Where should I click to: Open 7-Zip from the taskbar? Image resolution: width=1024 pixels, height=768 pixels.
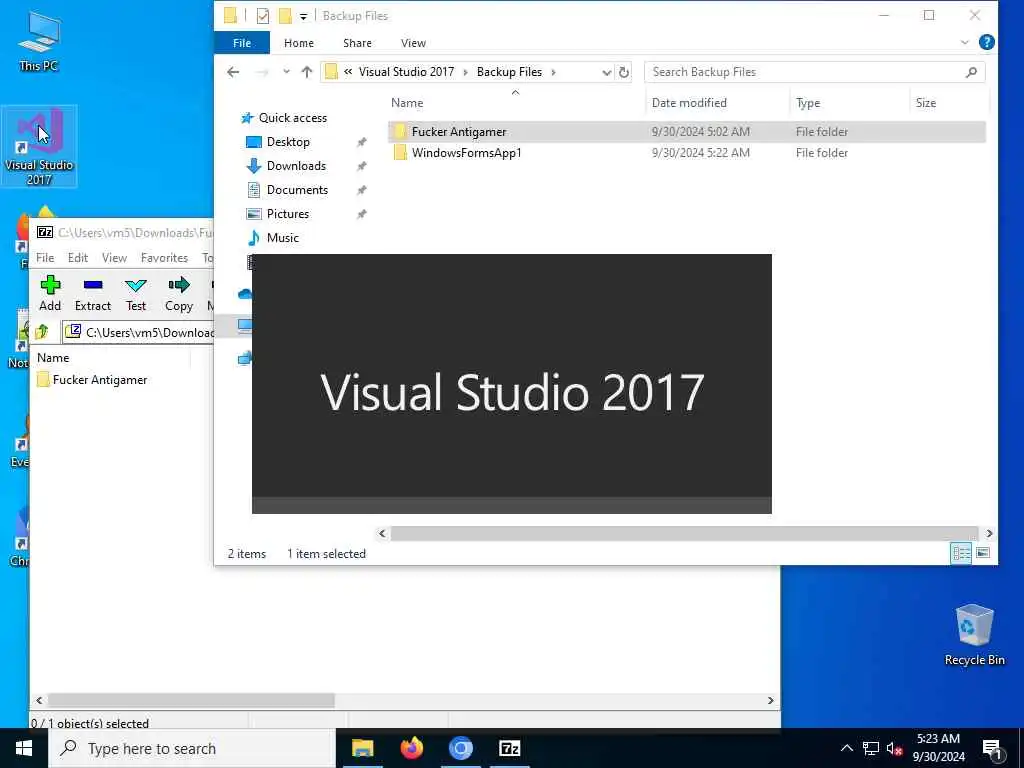(x=509, y=748)
